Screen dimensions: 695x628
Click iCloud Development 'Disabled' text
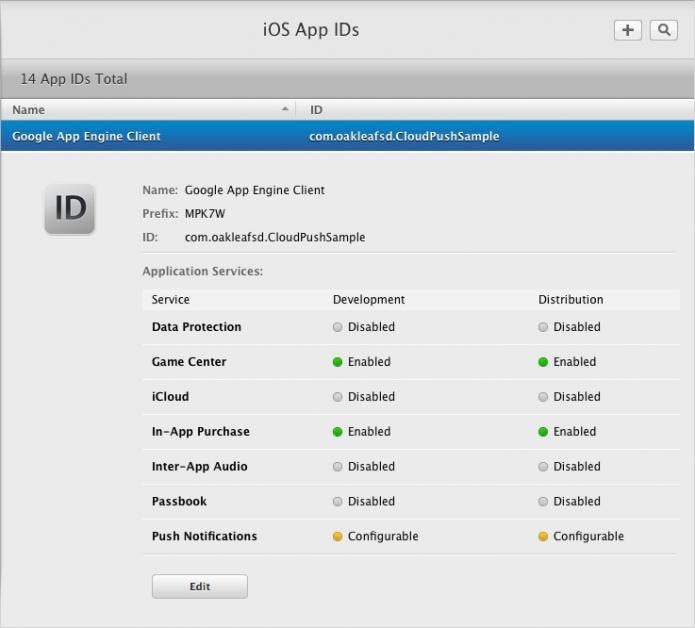click(371, 397)
